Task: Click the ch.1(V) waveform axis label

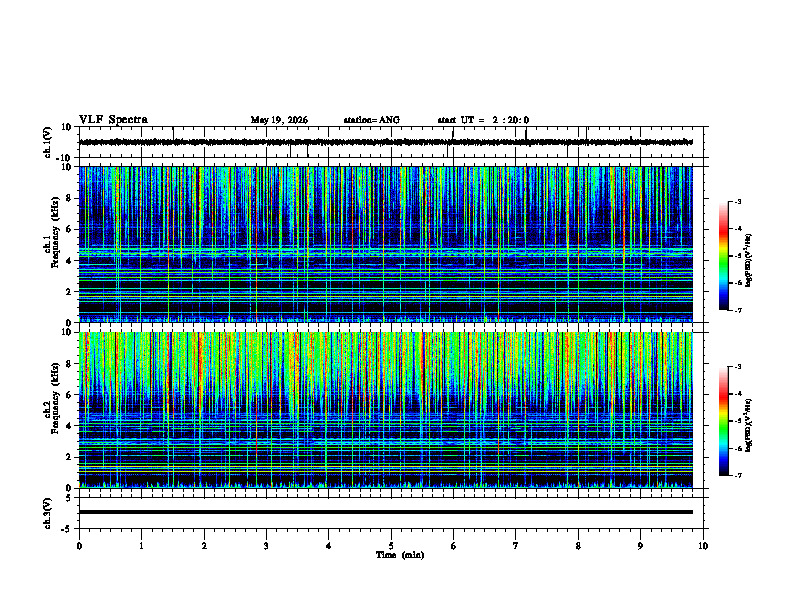Action: (48, 142)
